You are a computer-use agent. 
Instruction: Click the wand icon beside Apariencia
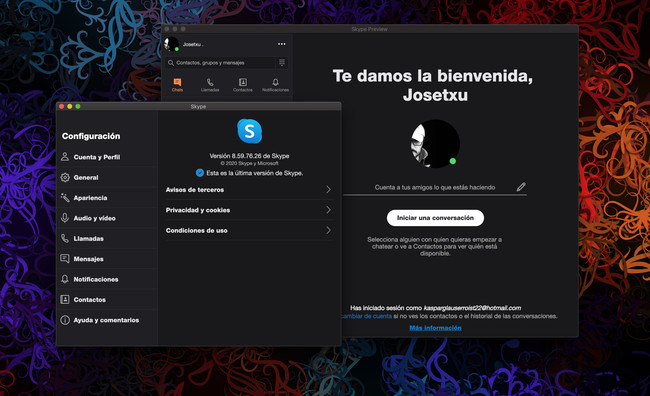coord(65,197)
